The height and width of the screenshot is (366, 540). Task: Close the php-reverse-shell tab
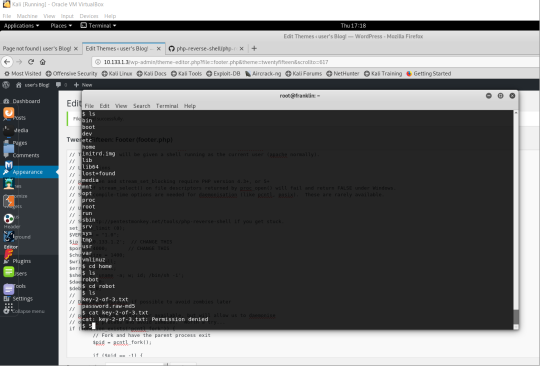241,49
